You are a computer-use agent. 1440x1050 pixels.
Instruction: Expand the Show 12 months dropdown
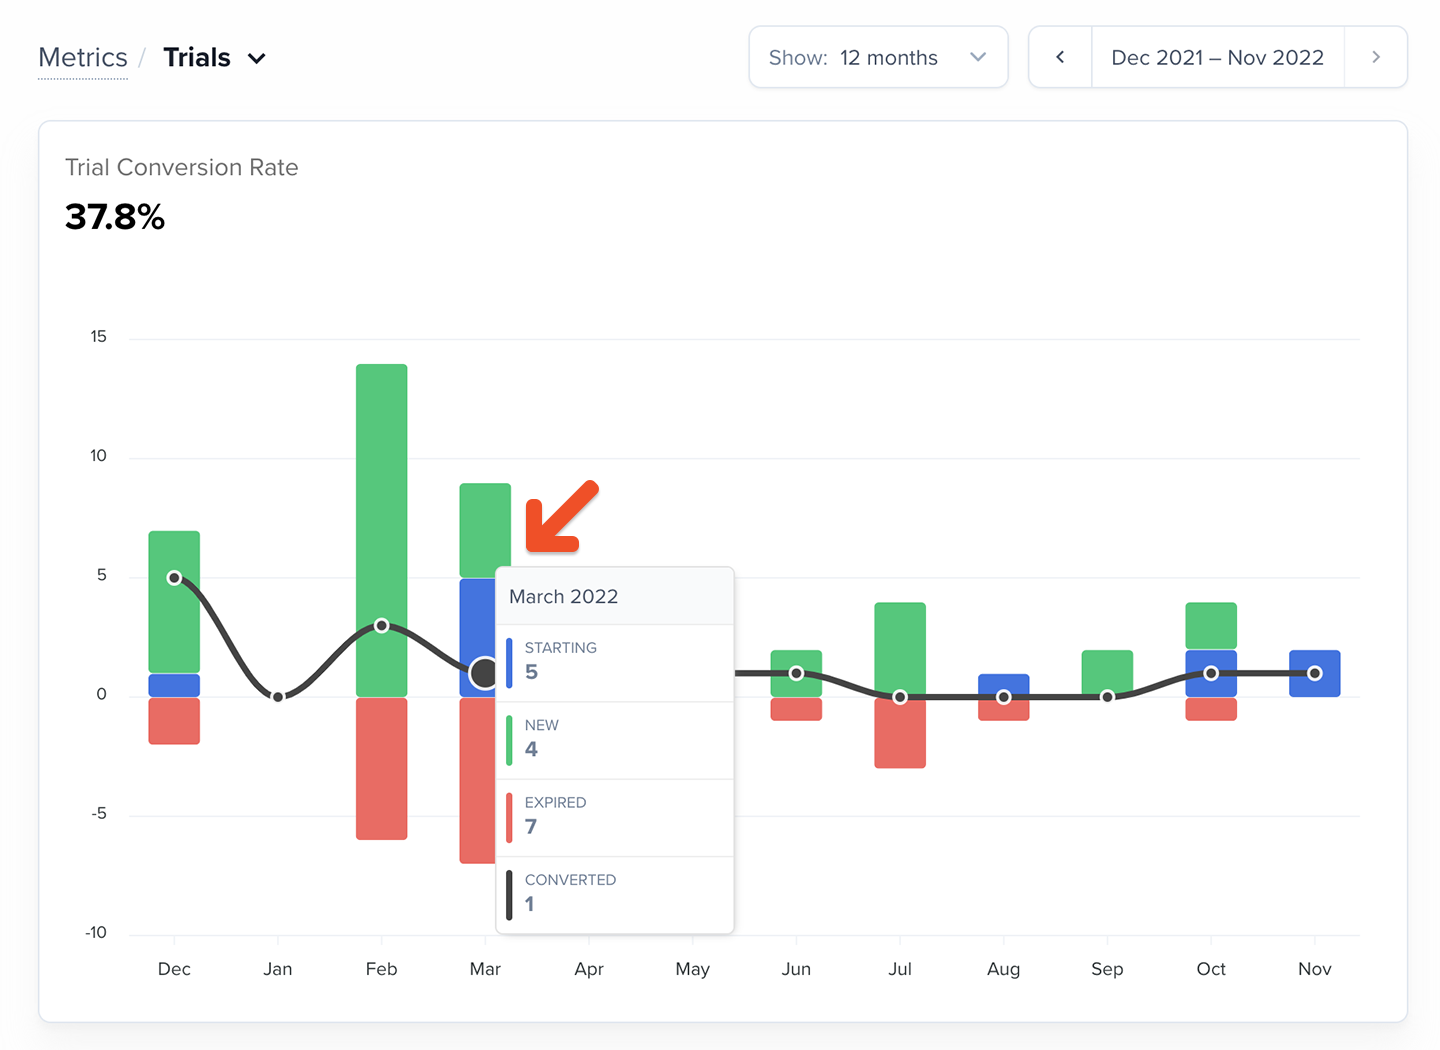878,57
